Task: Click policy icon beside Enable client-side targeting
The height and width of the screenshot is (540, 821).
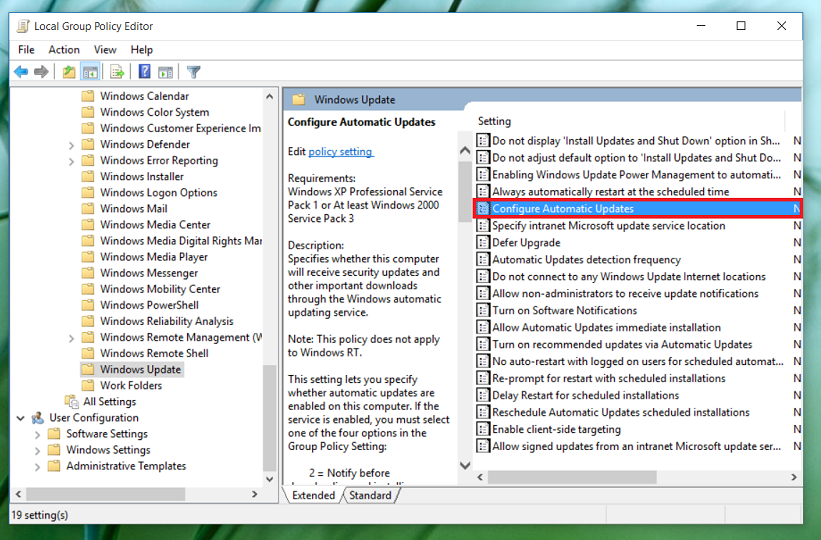Action: [x=483, y=429]
